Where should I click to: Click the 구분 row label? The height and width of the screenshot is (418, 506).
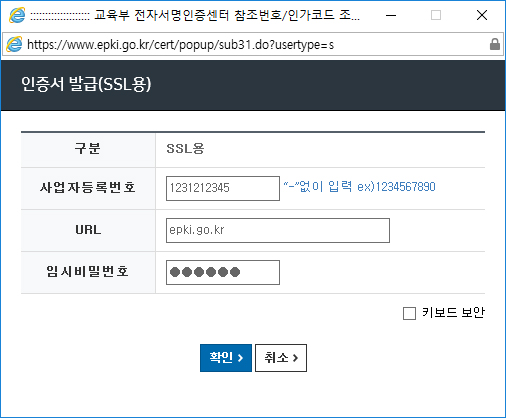[x=88, y=148]
